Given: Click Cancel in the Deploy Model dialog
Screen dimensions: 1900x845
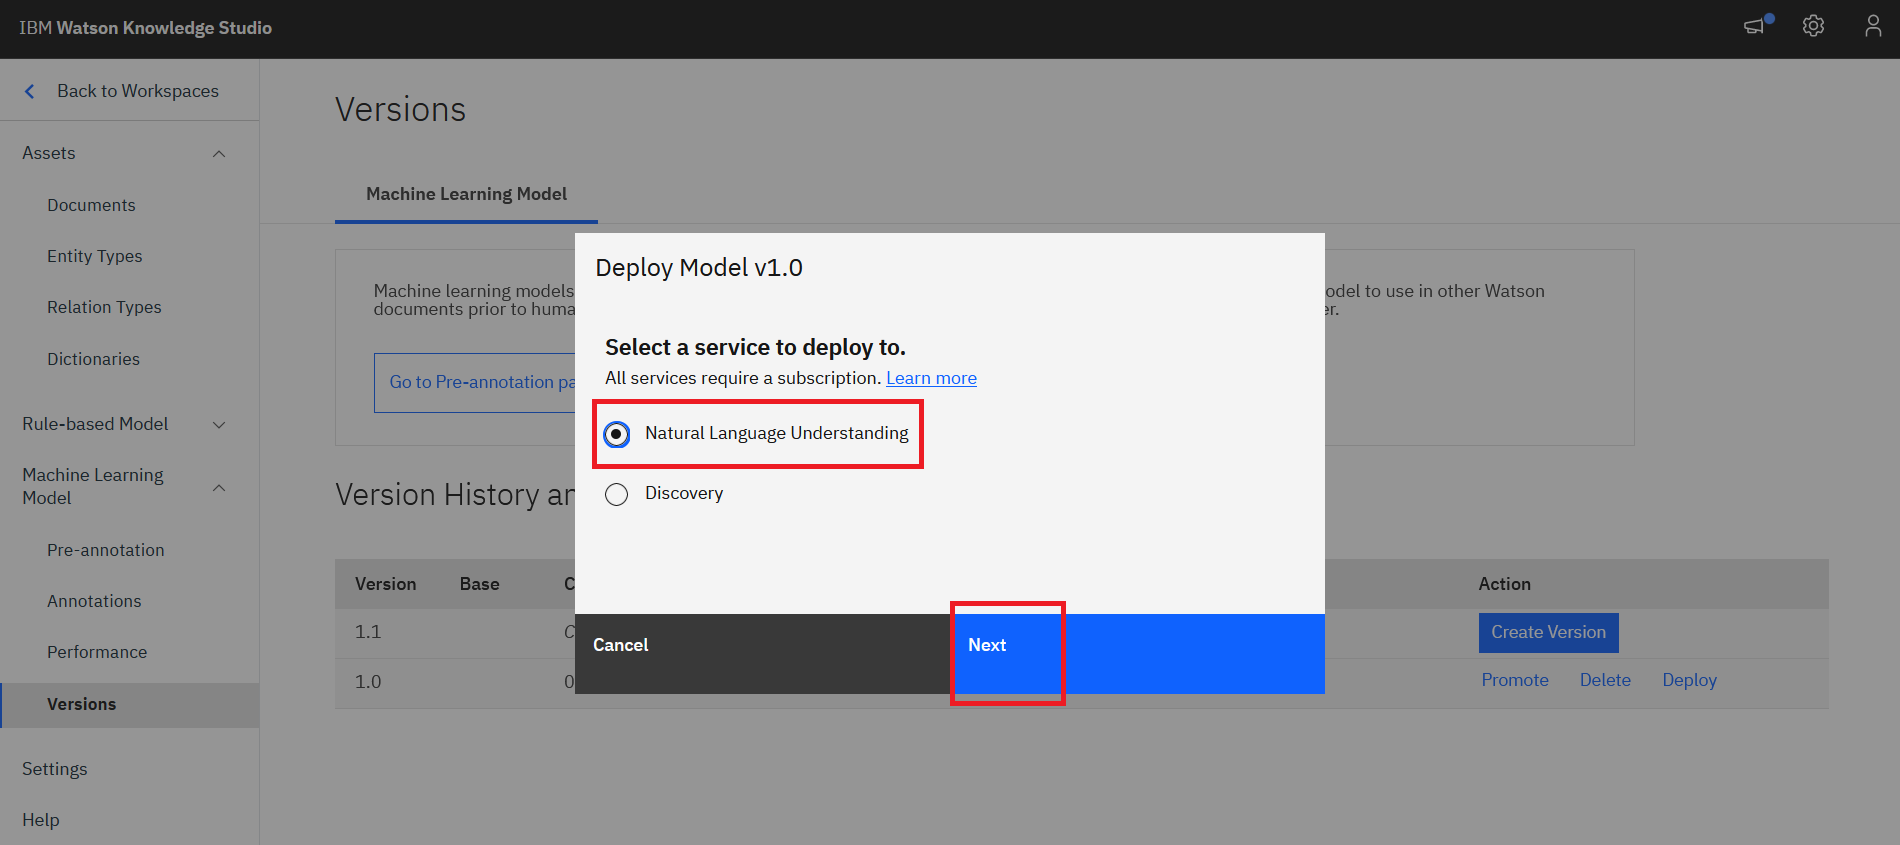Looking at the screenshot, I should [762, 654].
